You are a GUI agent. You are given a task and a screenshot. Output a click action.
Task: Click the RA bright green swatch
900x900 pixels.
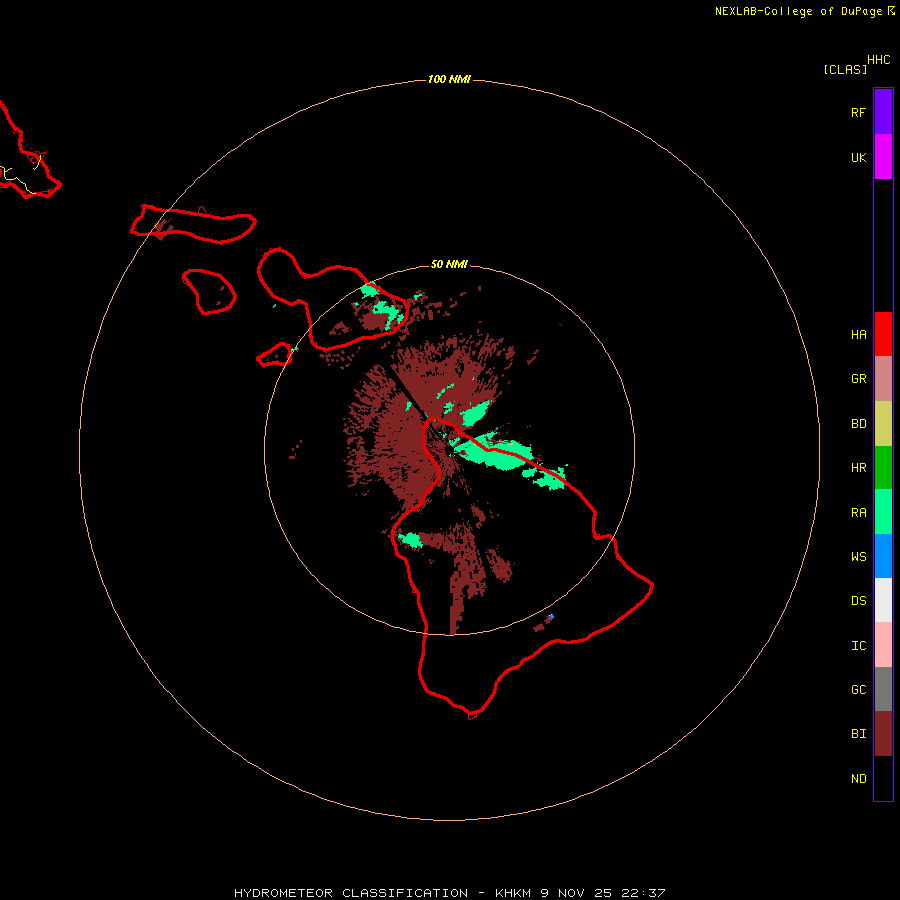[883, 511]
